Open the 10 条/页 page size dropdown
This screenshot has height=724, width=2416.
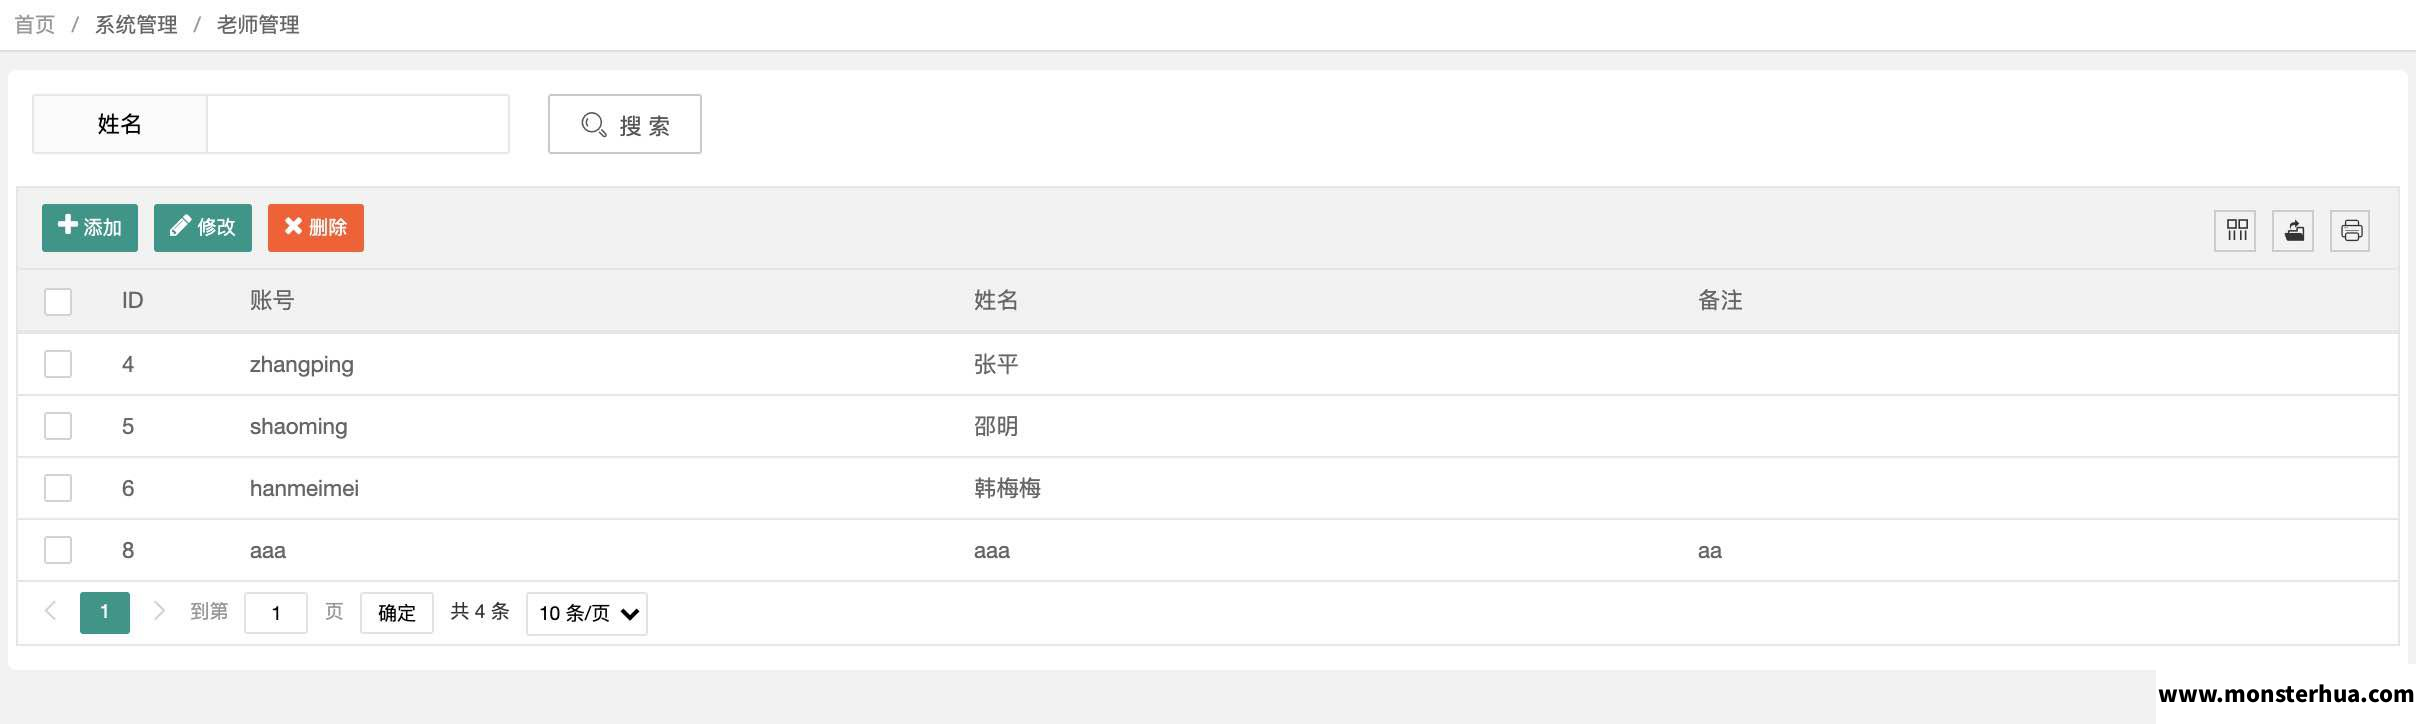(x=587, y=613)
